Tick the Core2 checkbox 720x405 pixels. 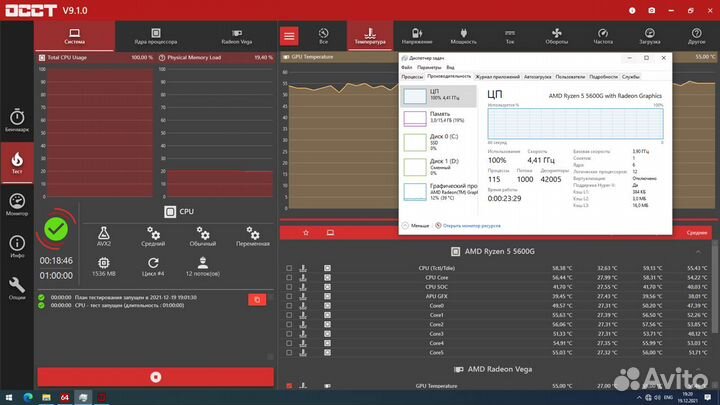point(289,325)
